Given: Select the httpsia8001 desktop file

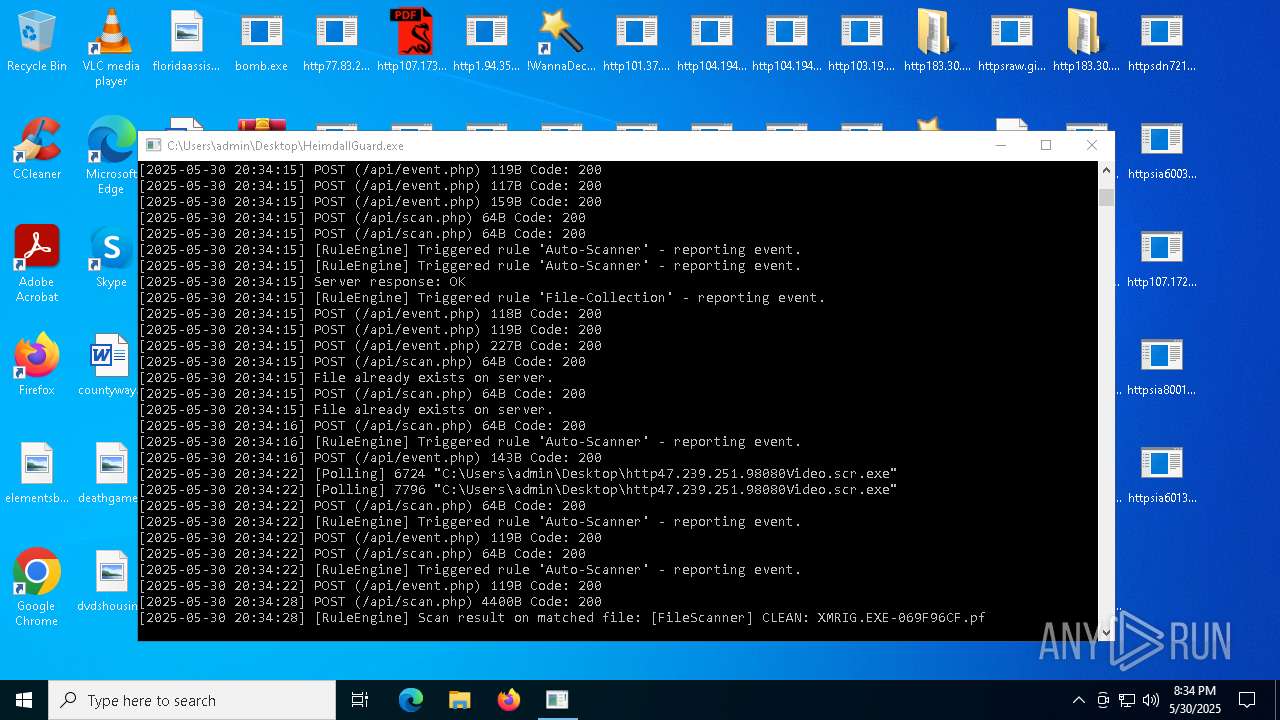Looking at the screenshot, I should click(1161, 365).
